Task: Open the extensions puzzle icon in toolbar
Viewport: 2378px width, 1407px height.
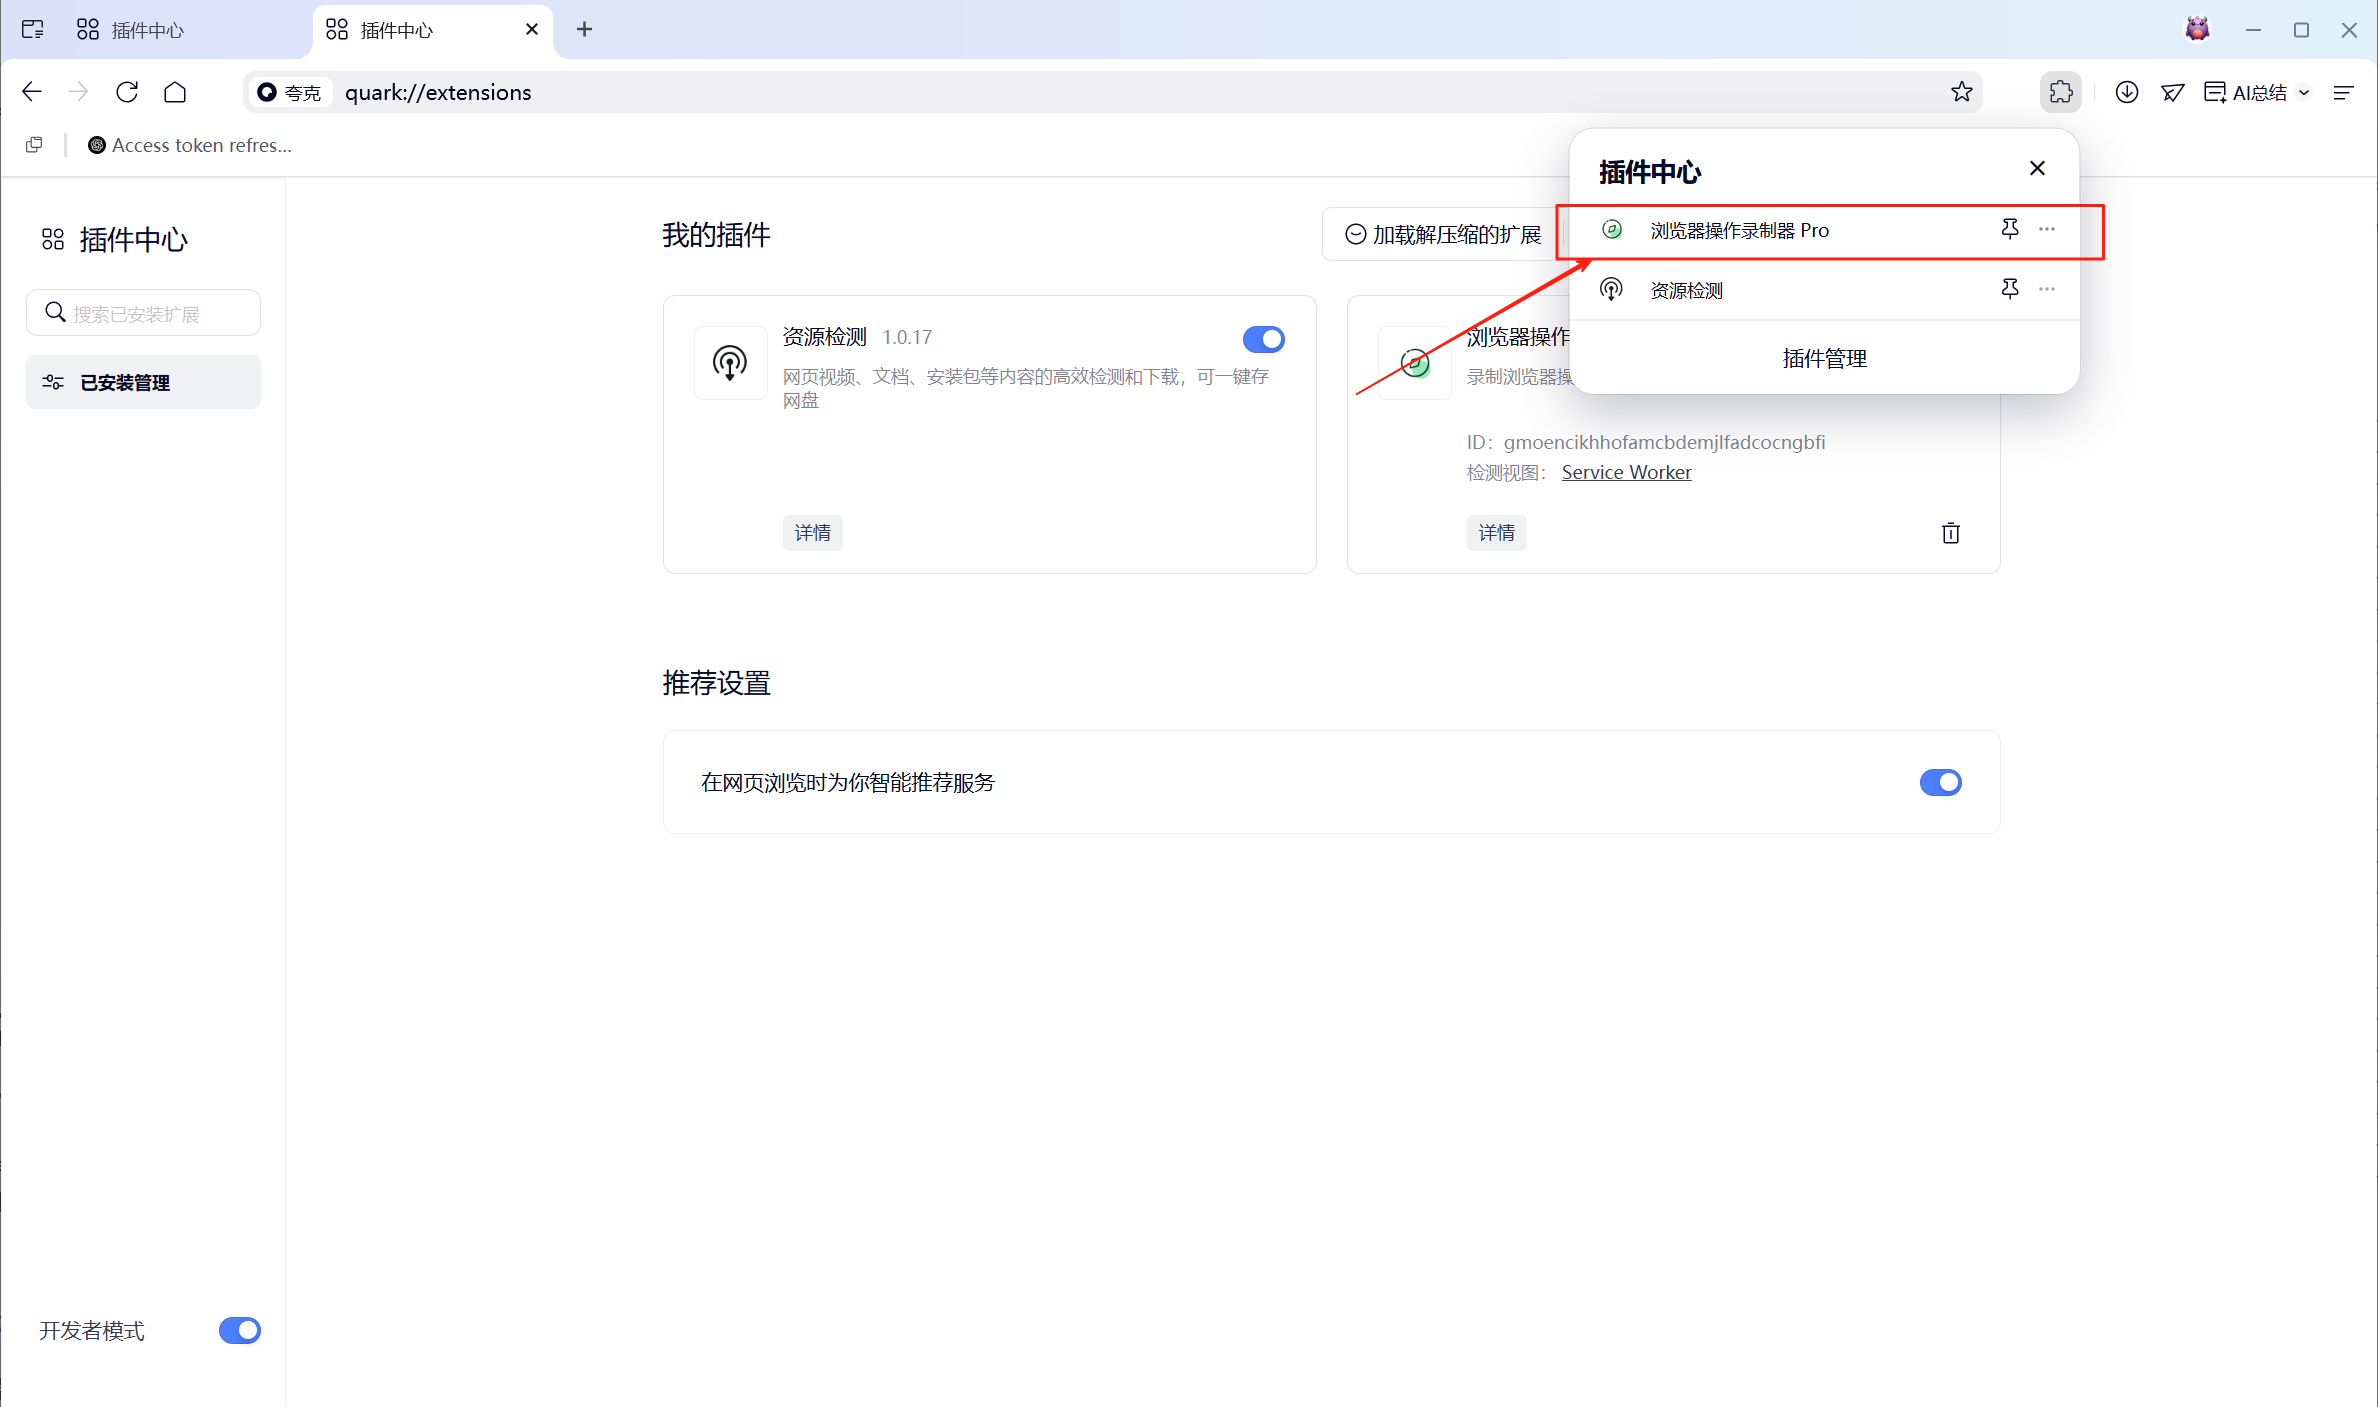Action: click(2061, 91)
